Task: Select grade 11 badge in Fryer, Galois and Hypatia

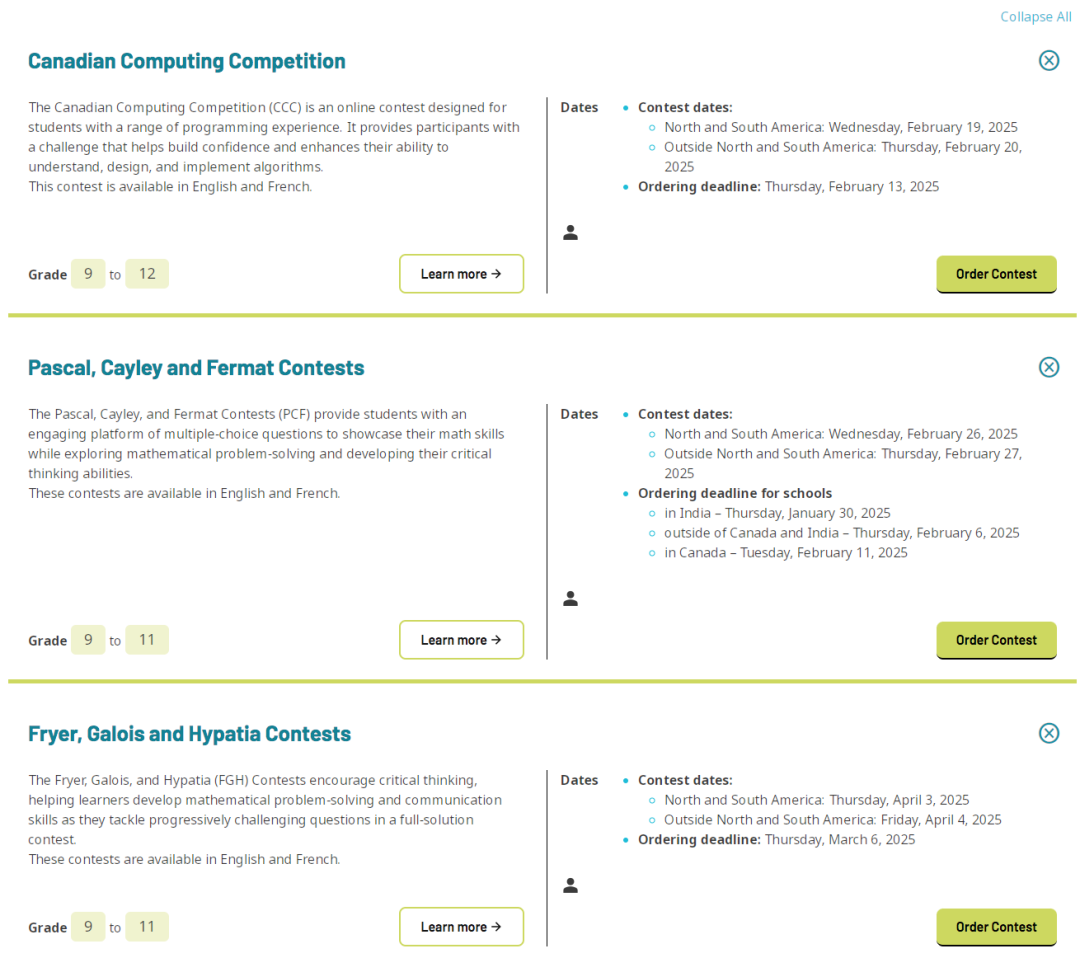Action: click(x=147, y=927)
